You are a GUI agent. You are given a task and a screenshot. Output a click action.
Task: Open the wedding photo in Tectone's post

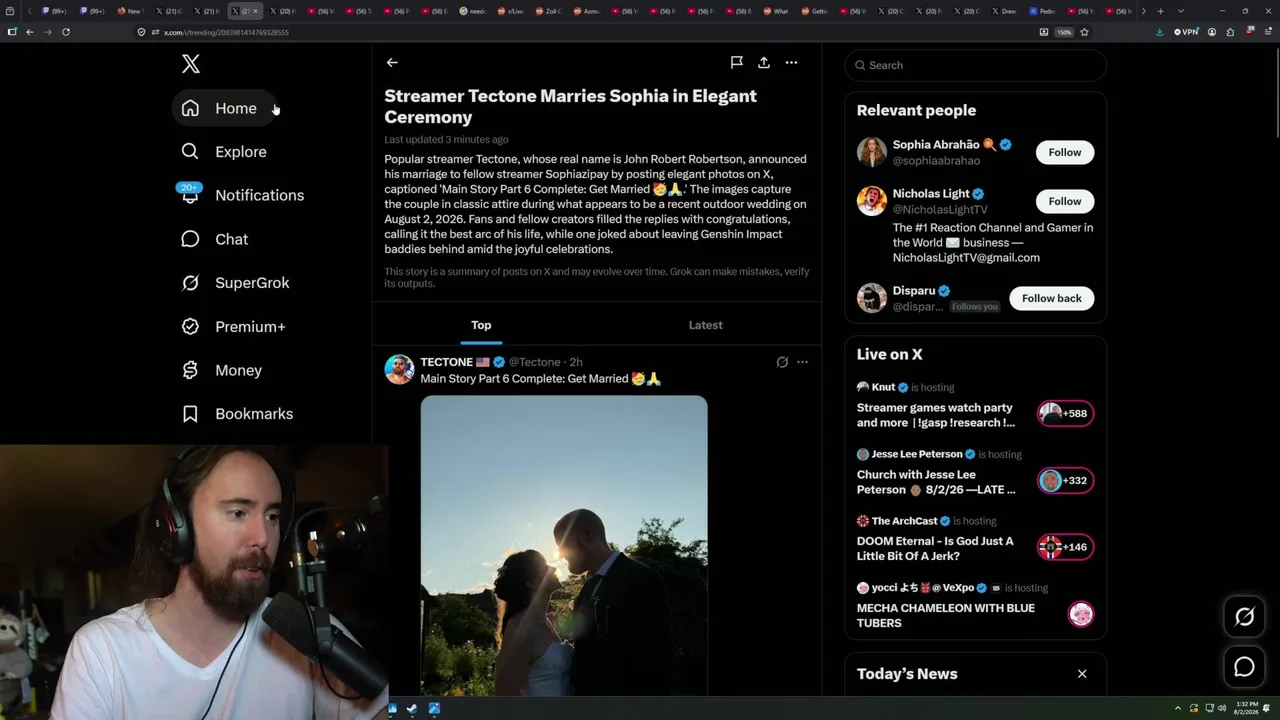[x=564, y=545]
